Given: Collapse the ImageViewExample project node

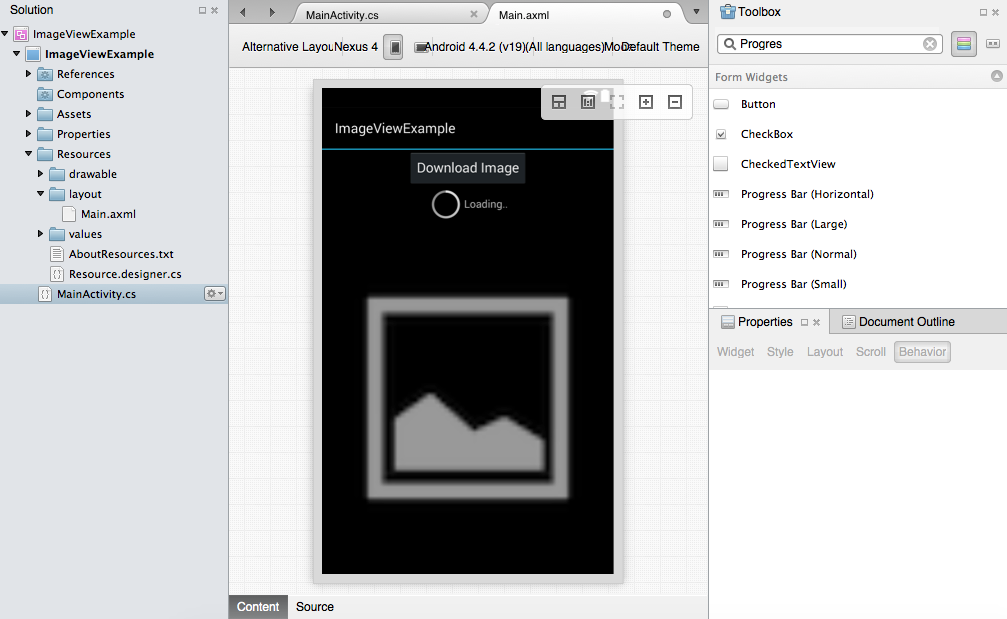Looking at the screenshot, I should [17, 53].
